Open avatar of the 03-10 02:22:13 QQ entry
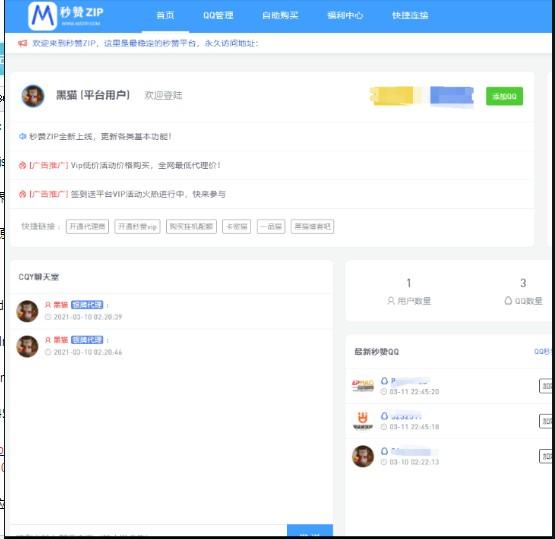The width and height of the screenshot is (555, 539). 363,456
